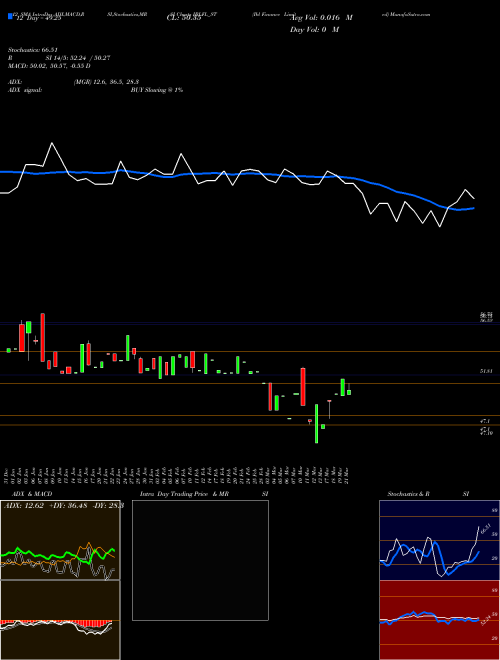Screen dimensions: 500x660
Task: Click the 47.1 price axis label
Action: tap(485, 420)
